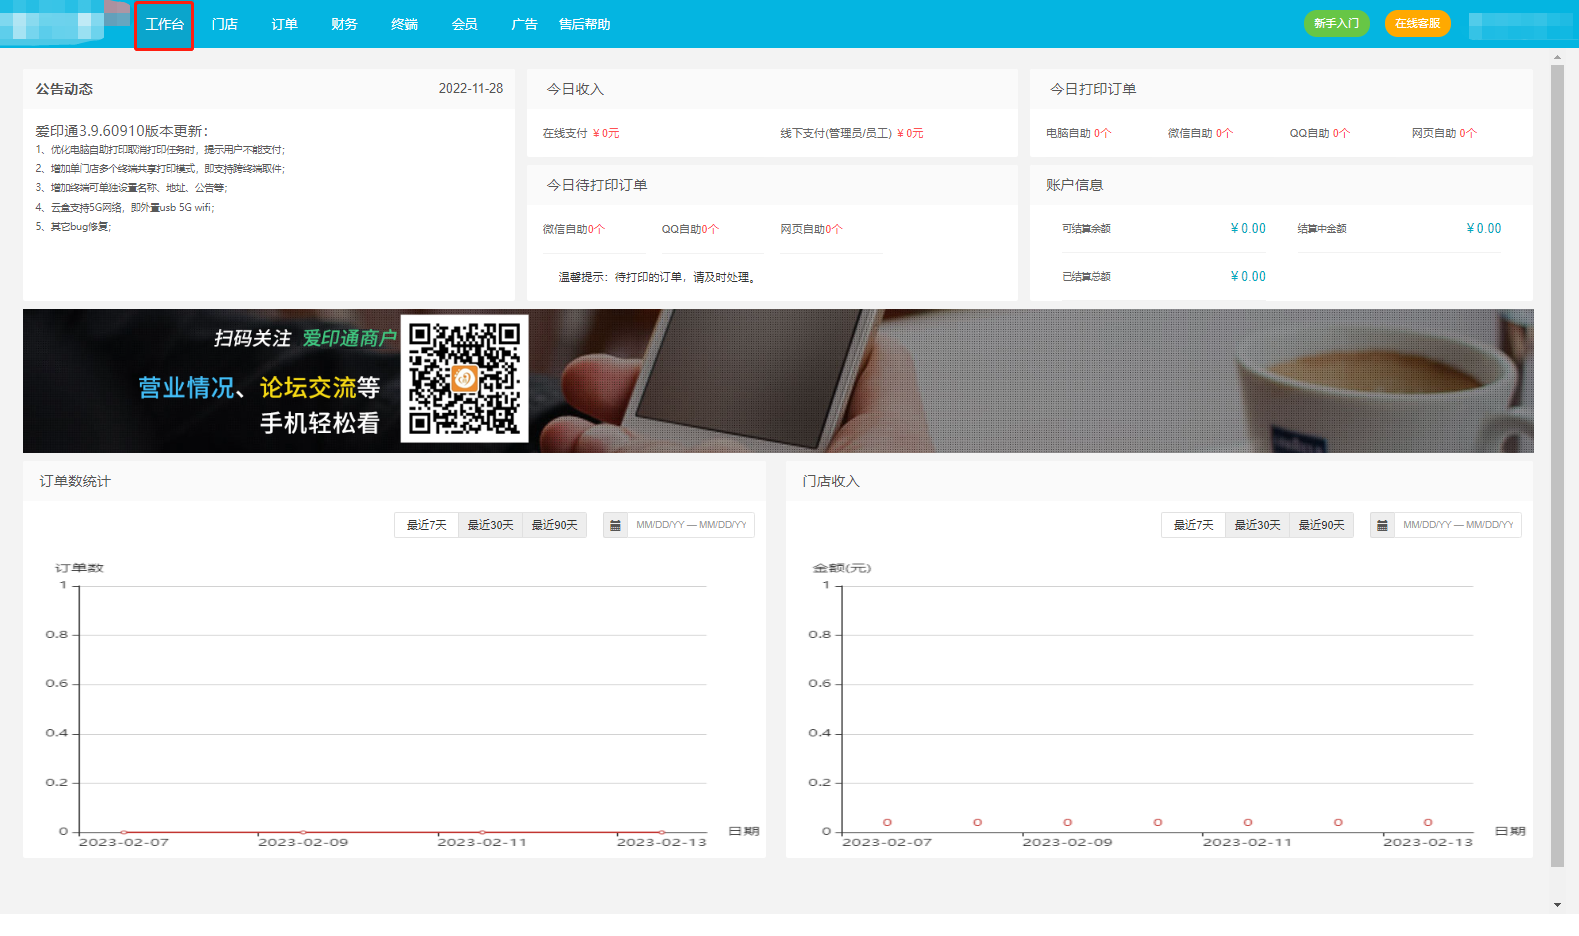Click 线下支付(管理员/员工) ¥0元 entry

pyautogui.click(x=852, y=133)
